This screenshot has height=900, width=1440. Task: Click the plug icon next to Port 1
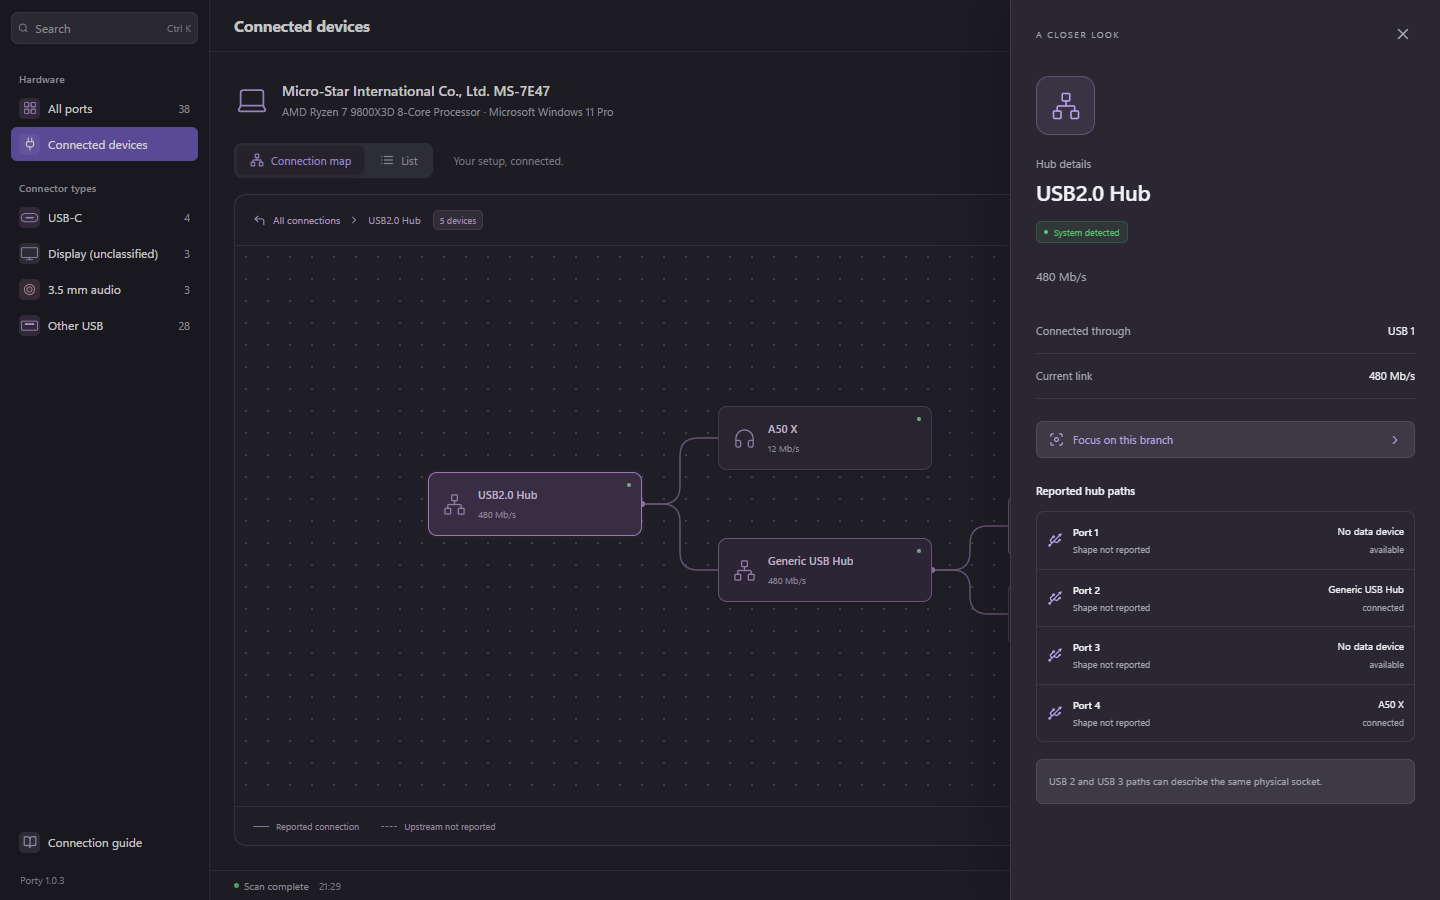[x=1055, y=540]
